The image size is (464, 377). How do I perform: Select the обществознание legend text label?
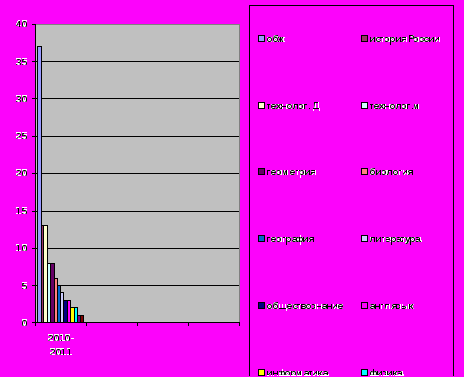click(305, 306)
